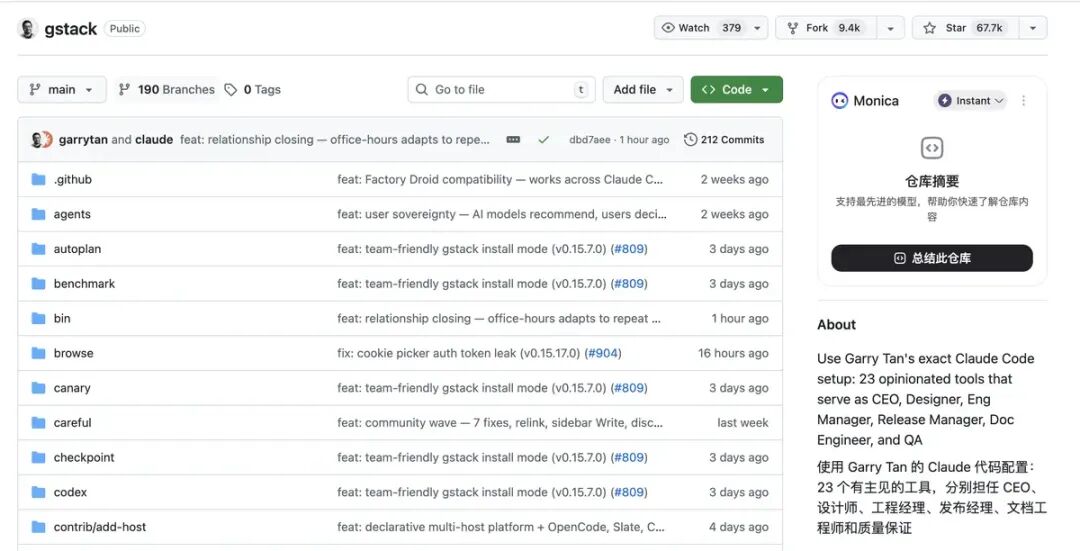The height and width of the screenshot is (551, 1080).
Task: Open the gstack repository name link
Action: coord(70,29)
